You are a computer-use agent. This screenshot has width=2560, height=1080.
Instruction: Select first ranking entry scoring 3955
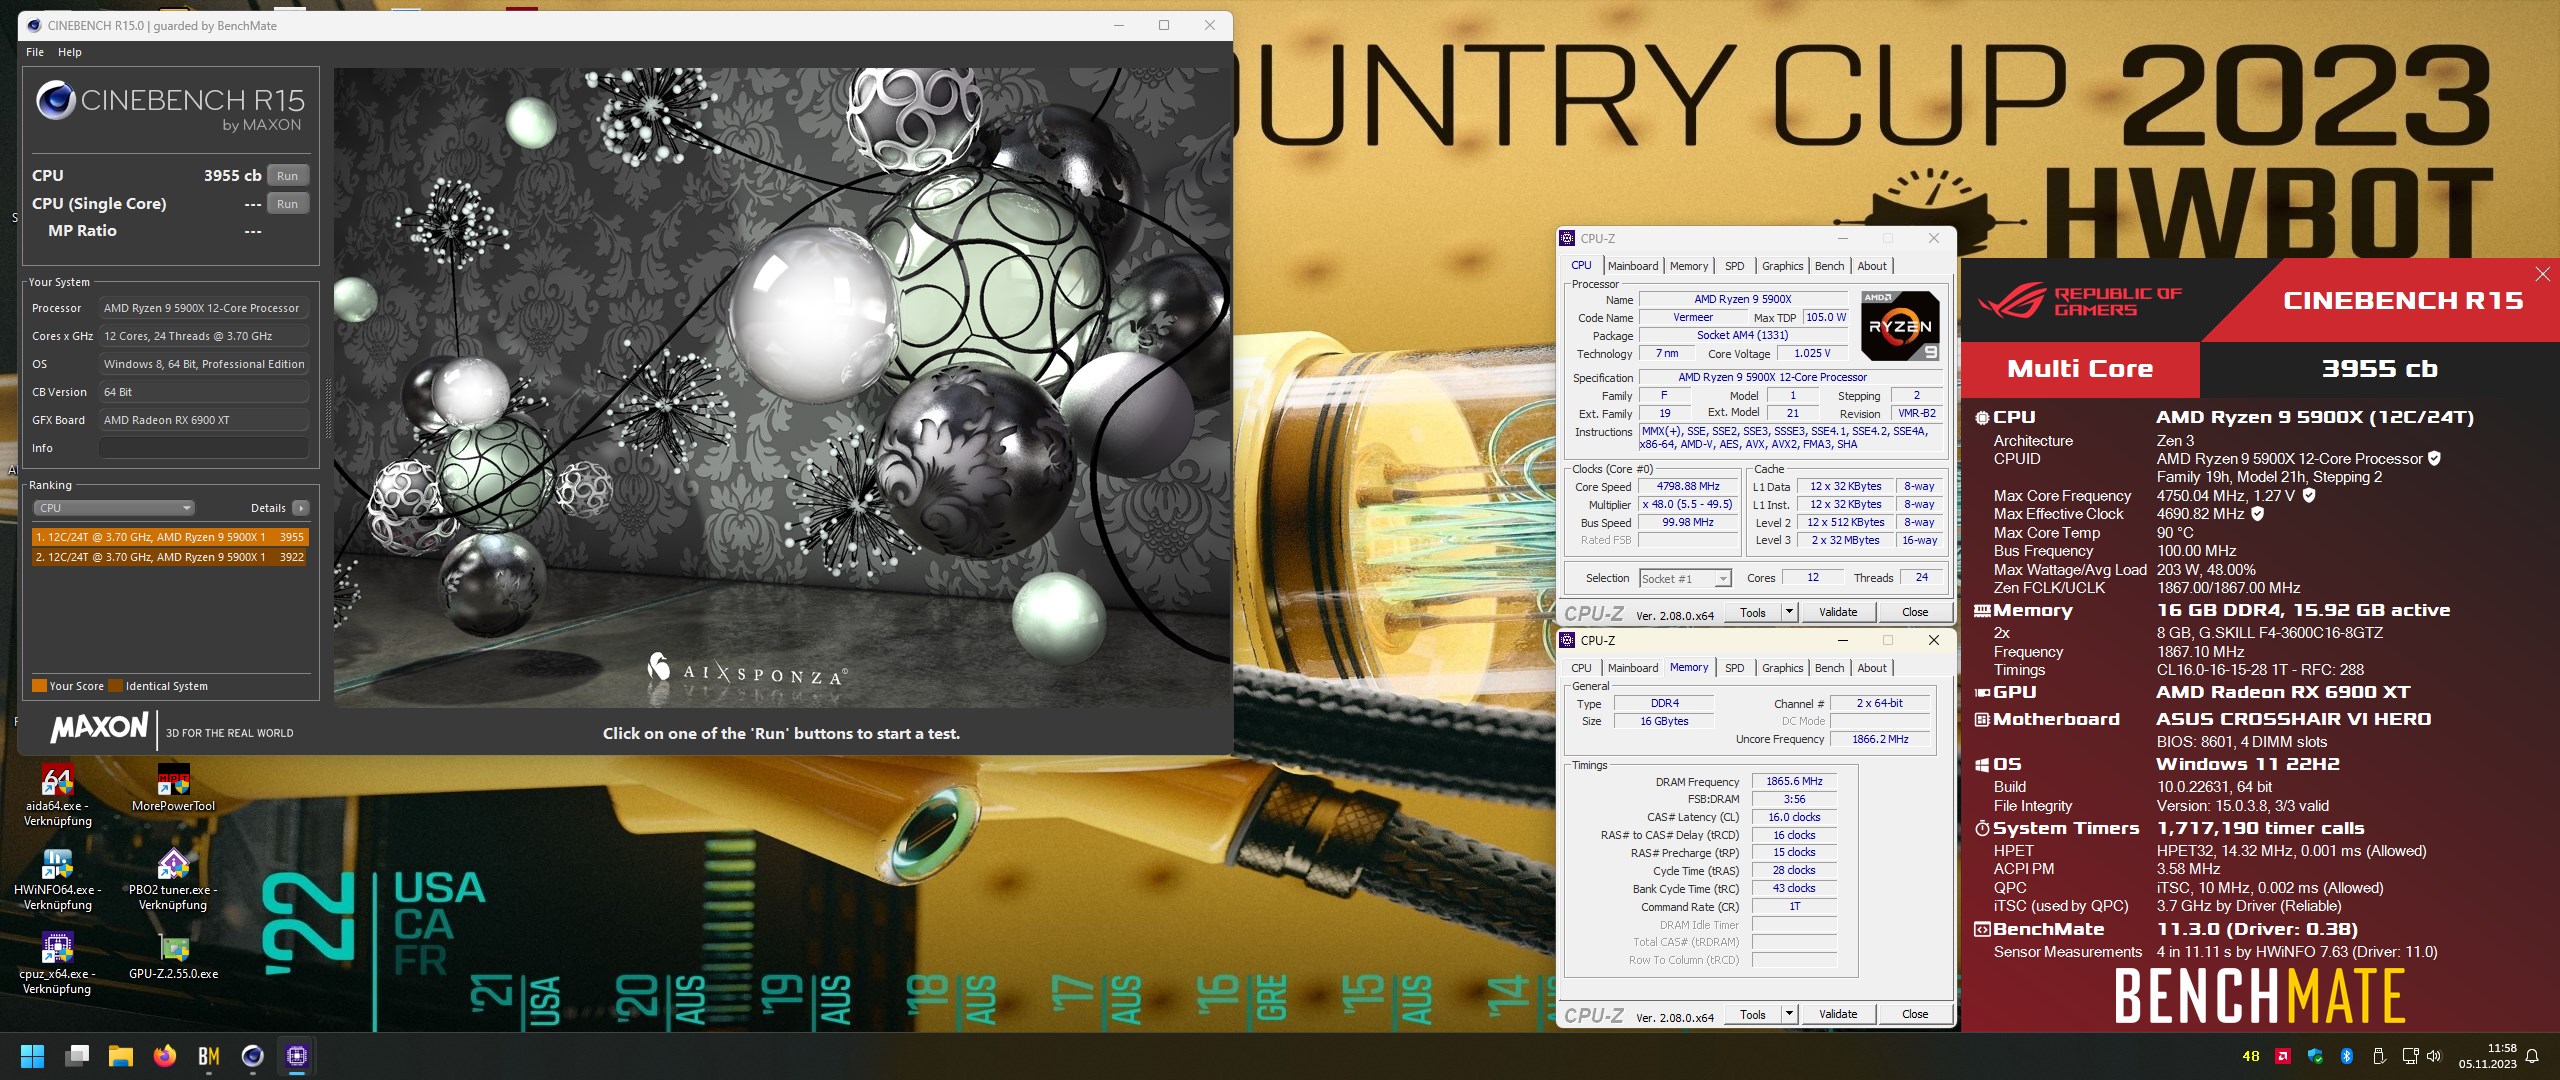point(170,537)
